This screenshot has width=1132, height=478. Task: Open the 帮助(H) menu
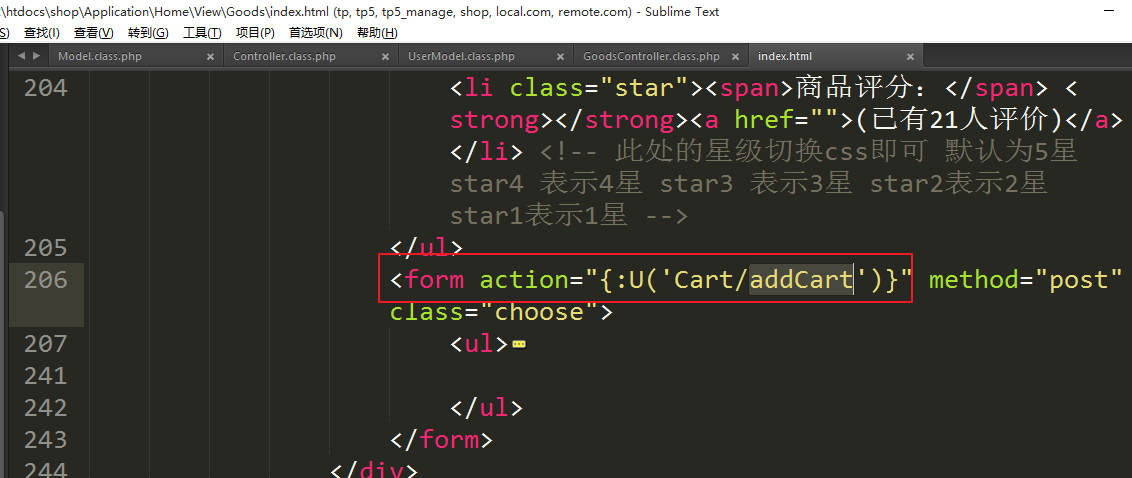click(x=378, y=32)
